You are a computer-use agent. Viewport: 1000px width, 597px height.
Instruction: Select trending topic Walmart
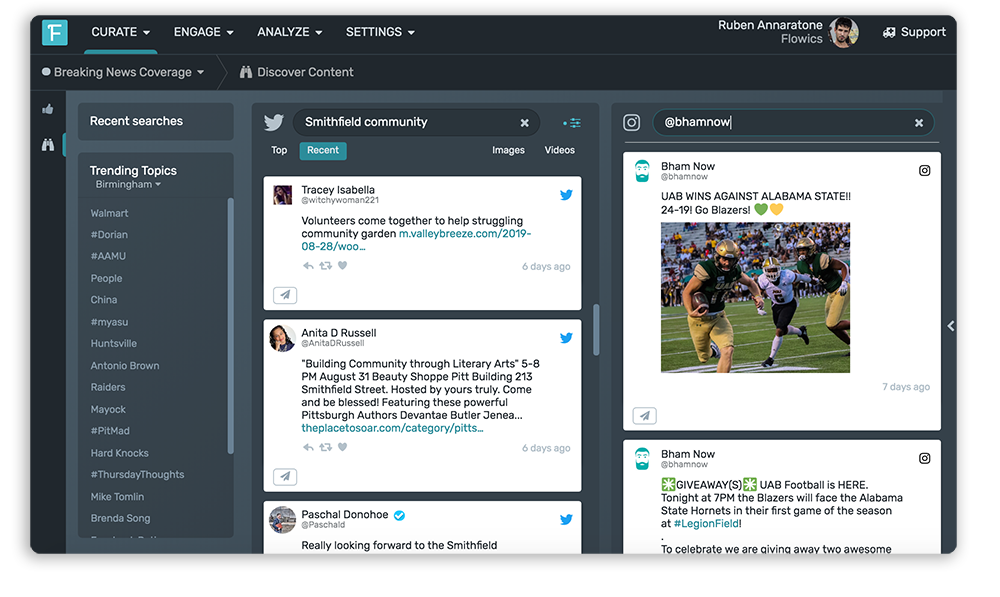[109, 213]
